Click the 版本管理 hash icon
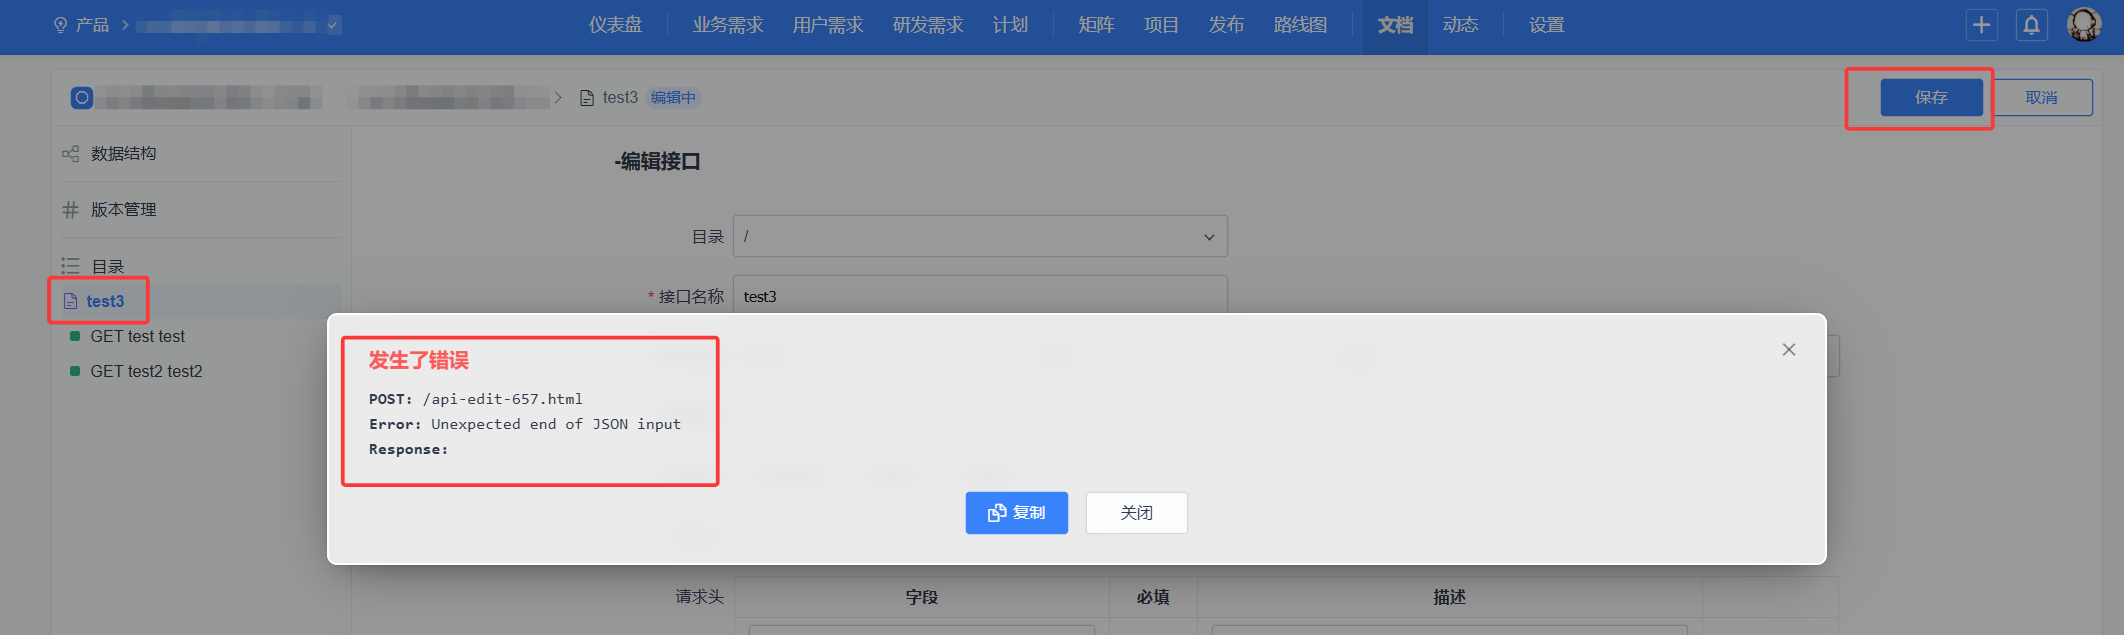This screenshot has width=2124, height=635. coord(70,210)
